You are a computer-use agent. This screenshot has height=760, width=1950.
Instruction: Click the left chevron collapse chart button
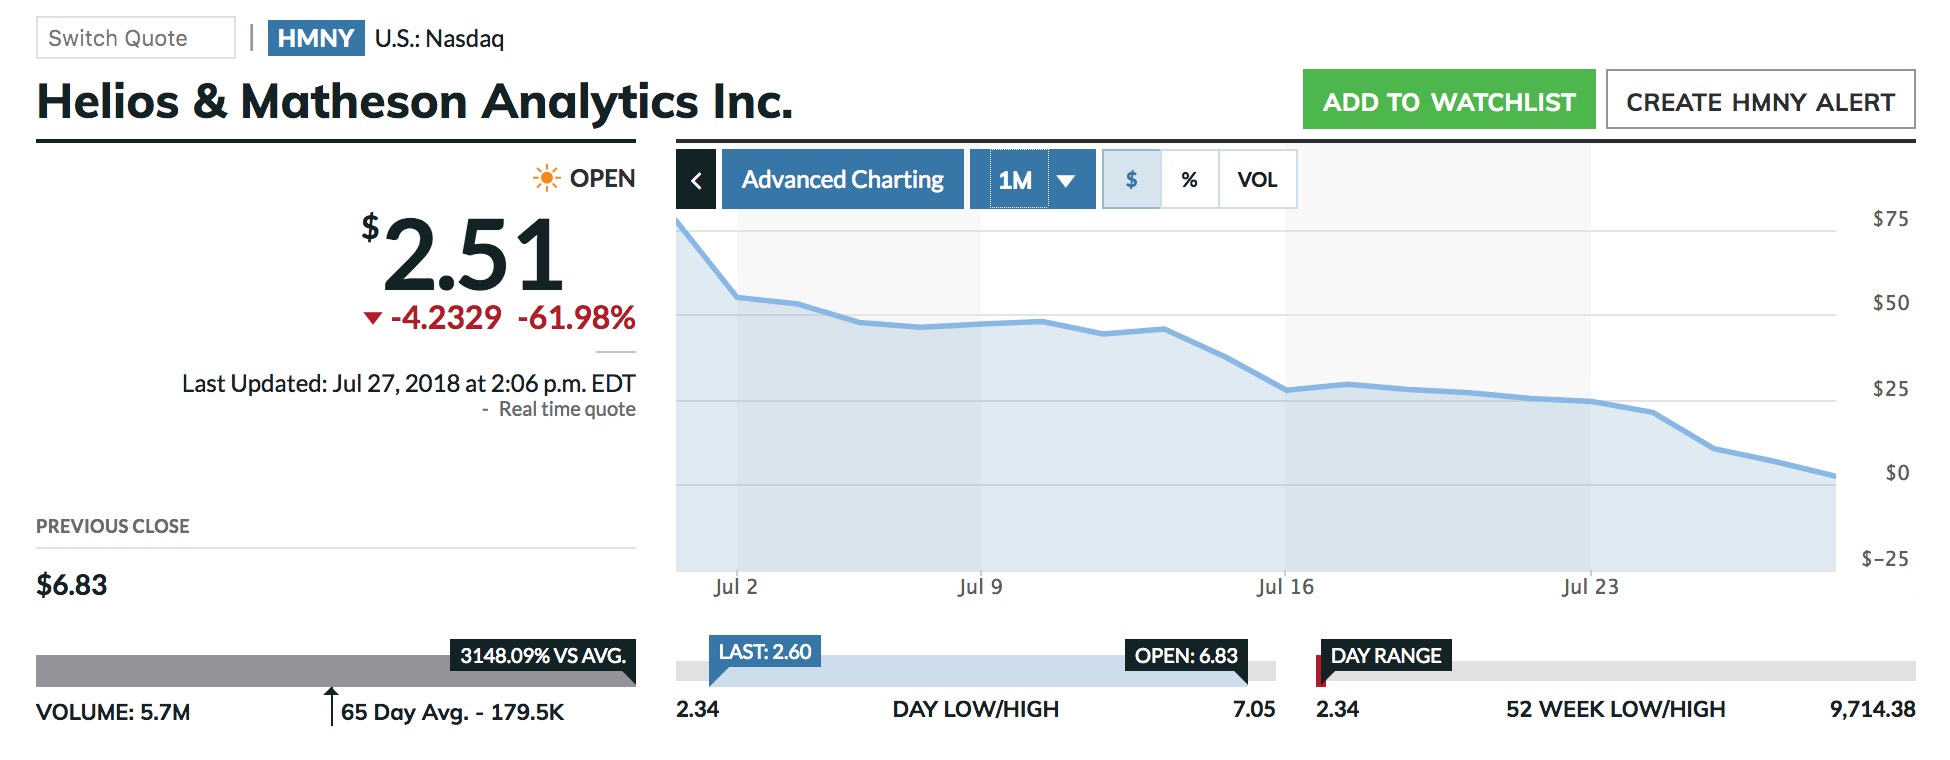click(x=696, y=180)
